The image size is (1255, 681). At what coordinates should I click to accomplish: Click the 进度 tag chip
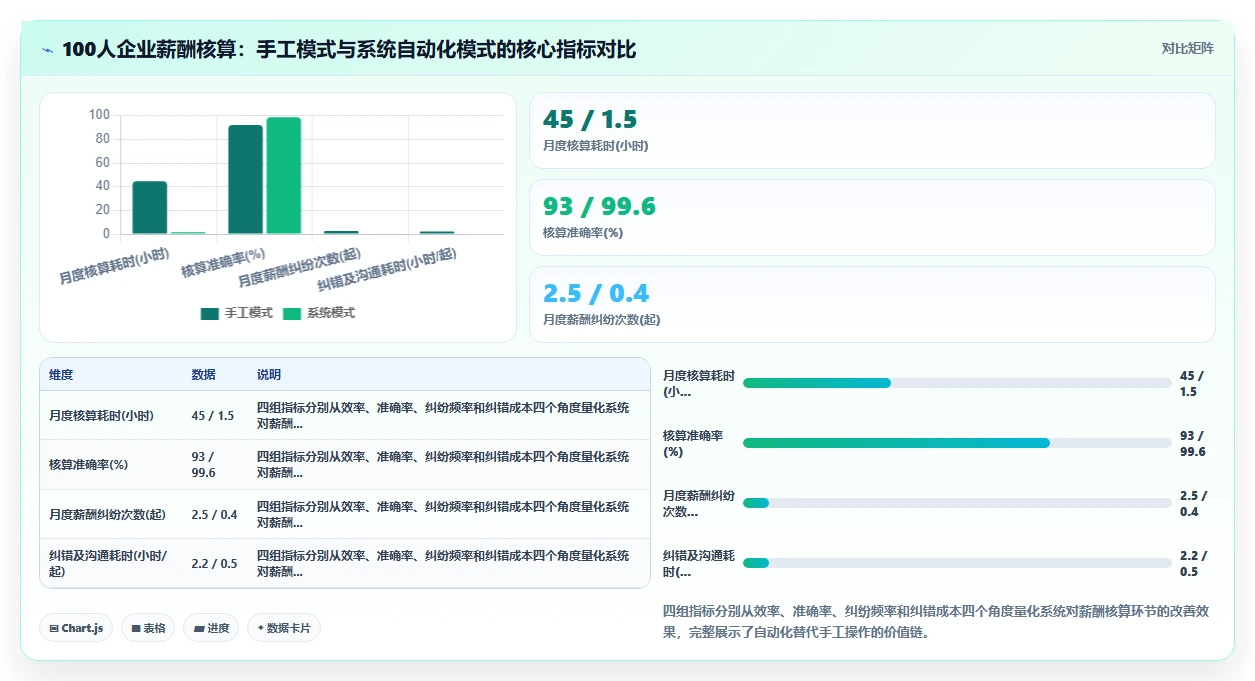point(211,628)
